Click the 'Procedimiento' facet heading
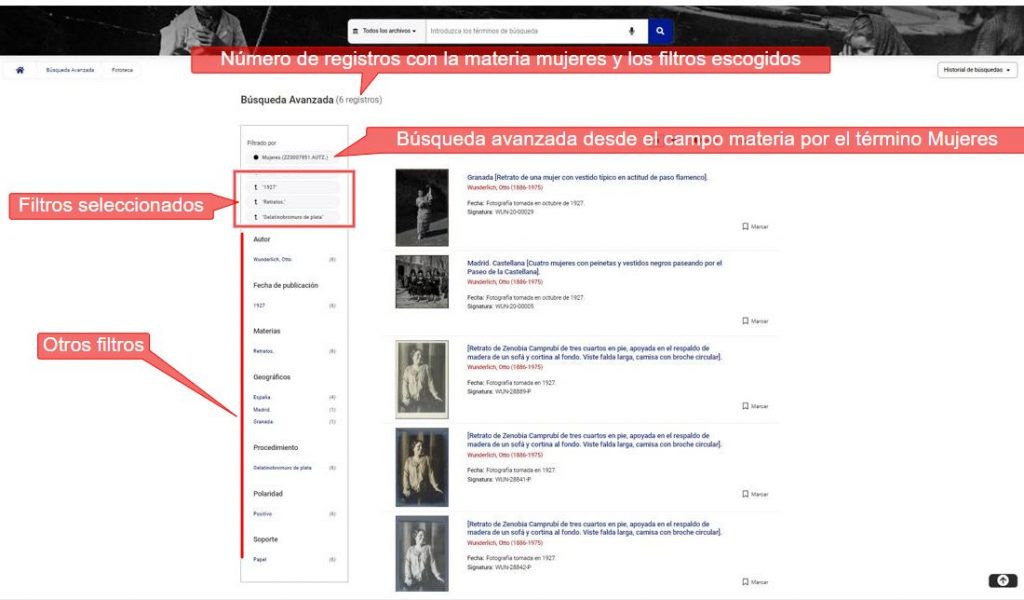Viewport: 1024px width, 600px height. coord(276,448)
